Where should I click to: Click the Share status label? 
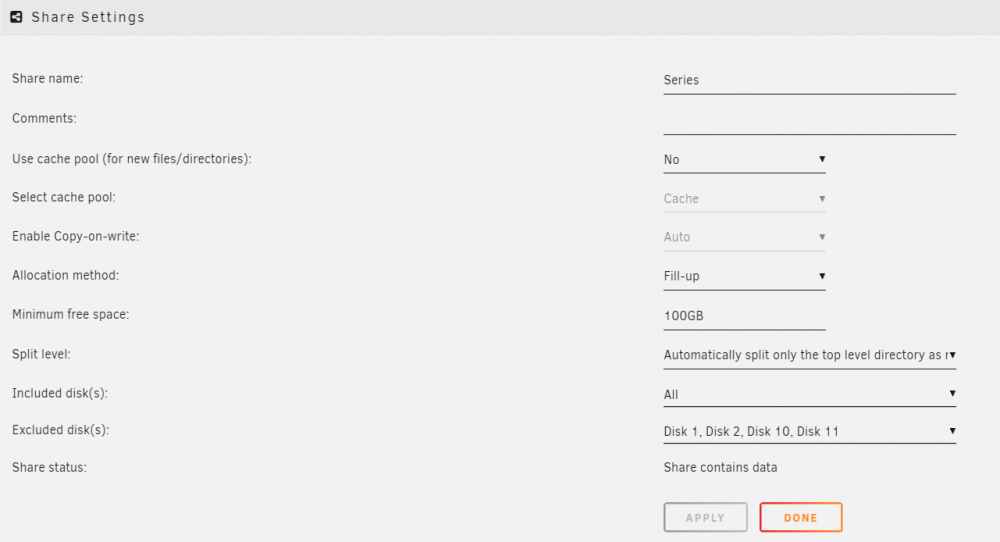coord(49,467)
